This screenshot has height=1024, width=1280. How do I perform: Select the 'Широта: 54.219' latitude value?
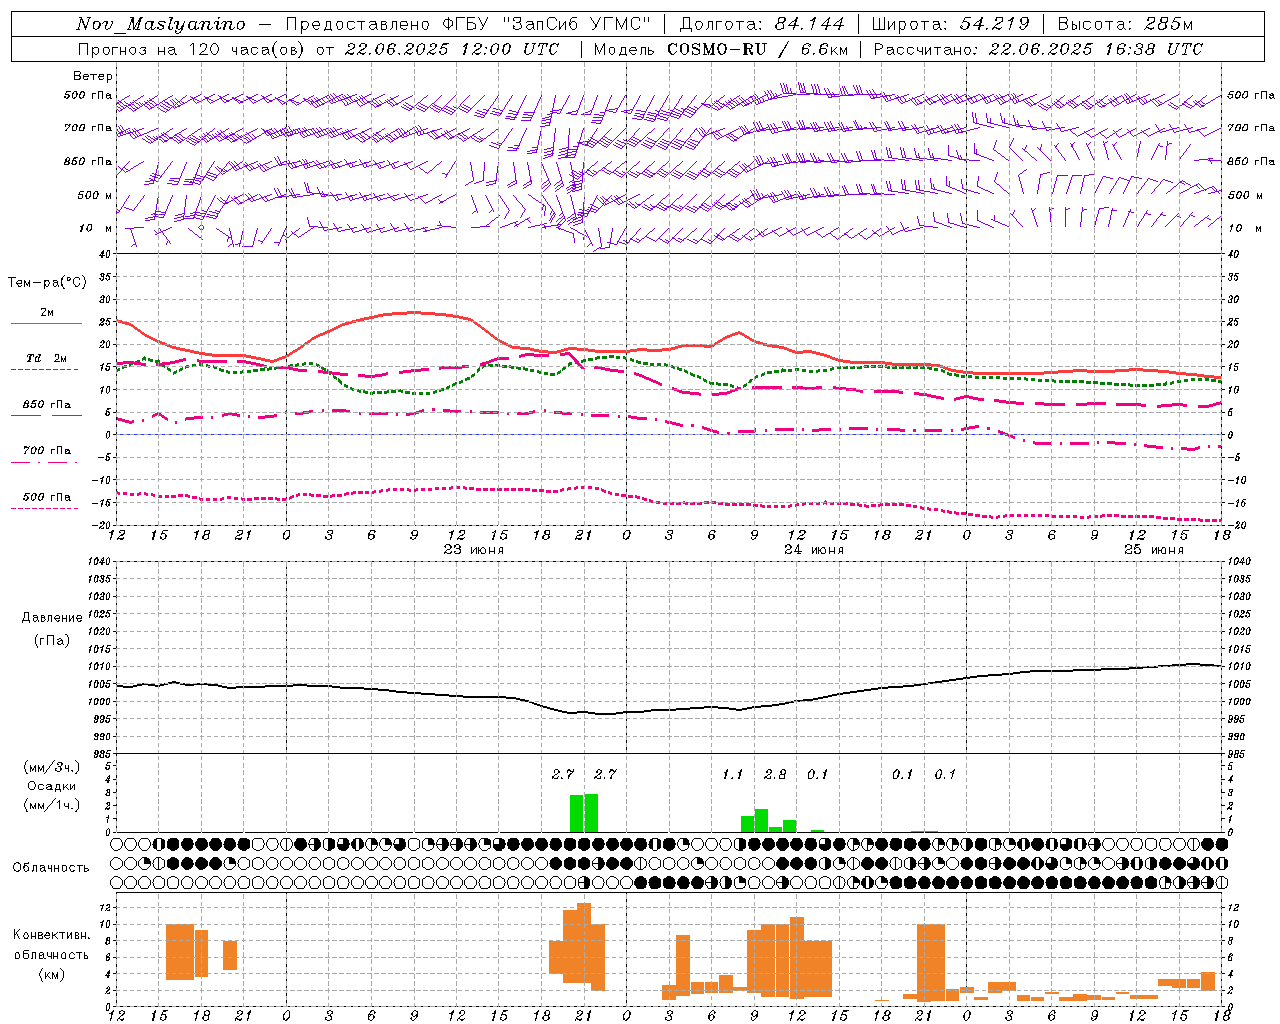tap(951, 24)
